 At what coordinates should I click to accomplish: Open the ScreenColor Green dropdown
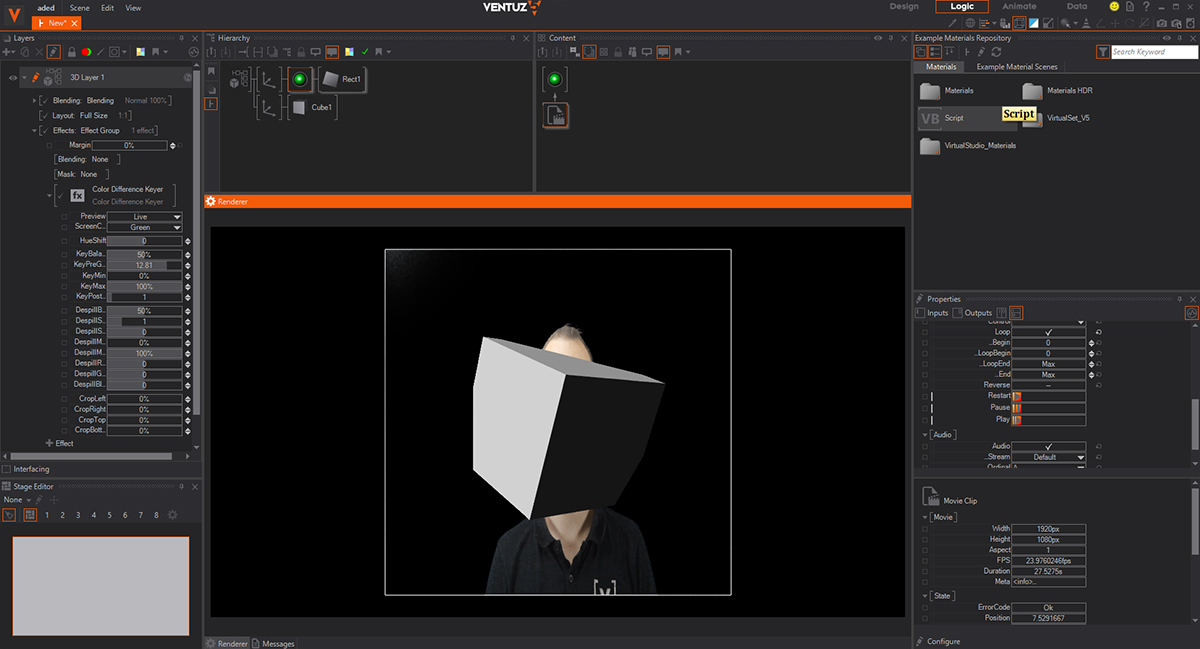coord(145,227)
